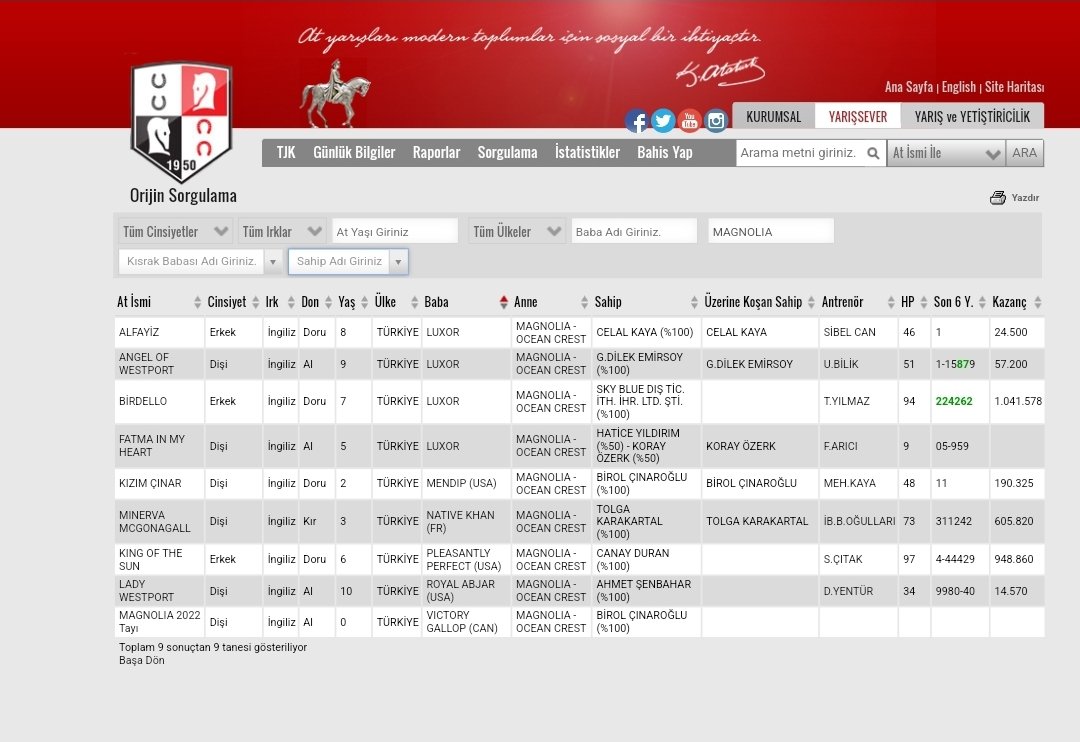
Task: Click the Kısrak Babası Adı Giriniz field
Action: (191, 262)
